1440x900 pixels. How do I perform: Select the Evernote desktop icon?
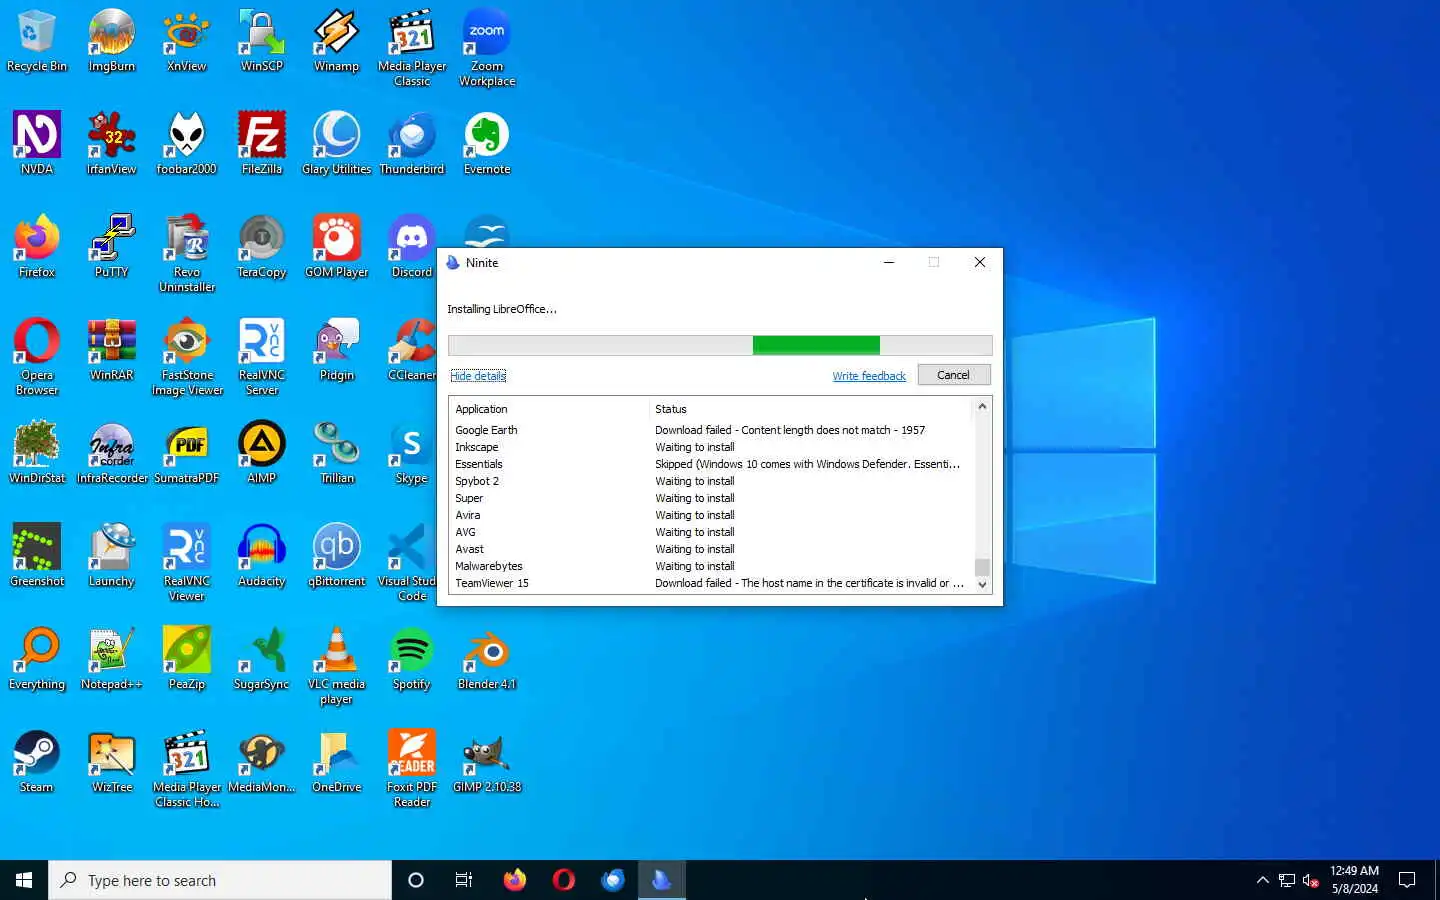pos(487,144)
